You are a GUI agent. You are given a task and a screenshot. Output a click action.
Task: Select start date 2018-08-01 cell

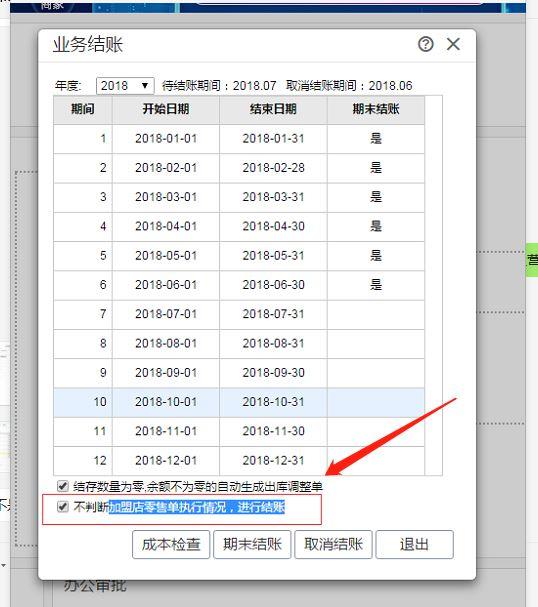coord(166,343)
